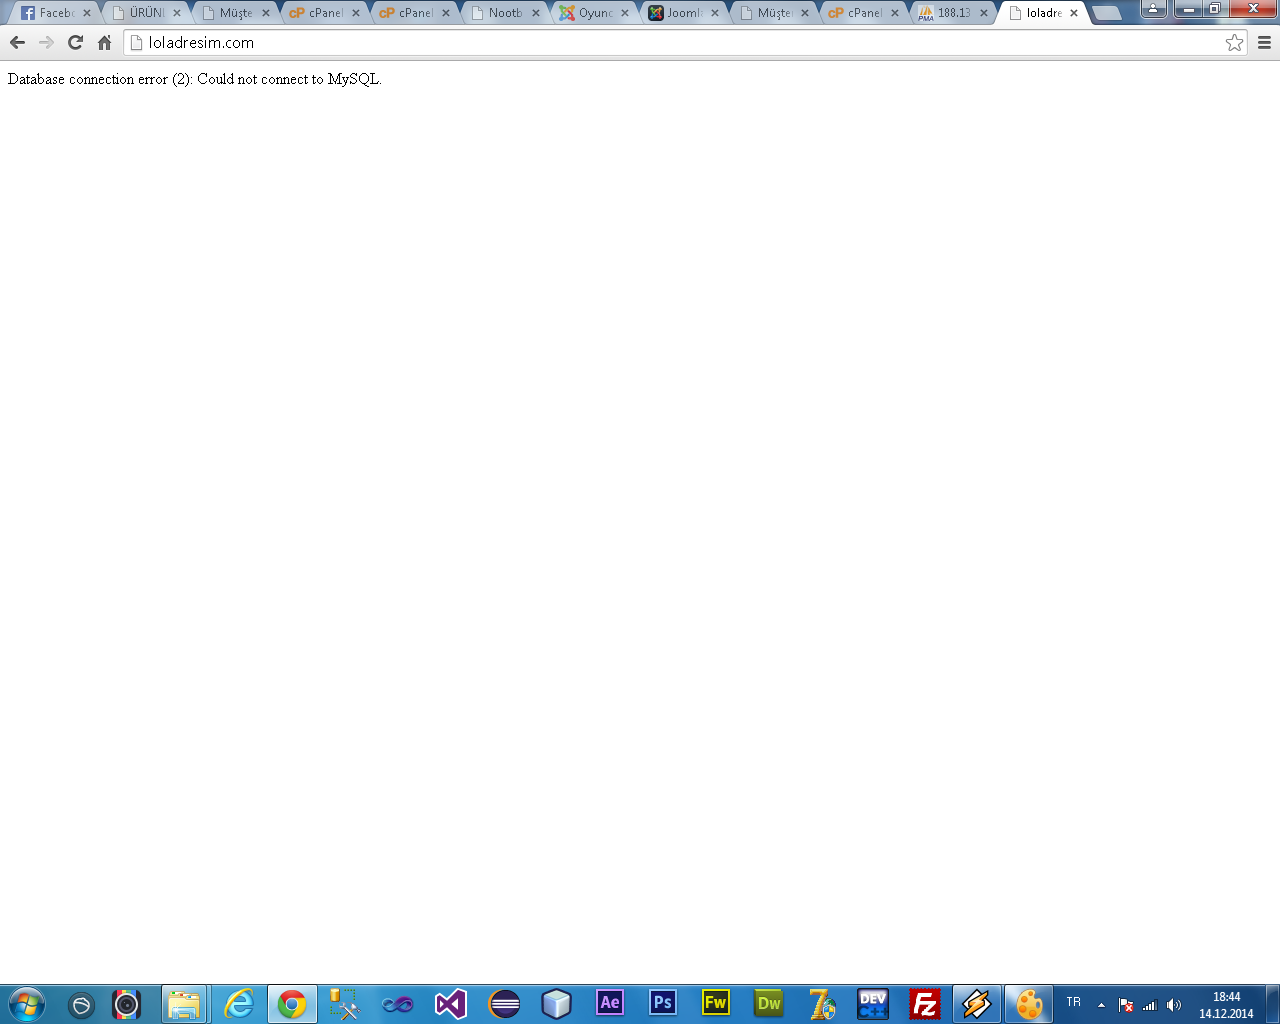This screenshot has width=1280, height=1024.
Task: Launch Dev-C++ from the taskbar
Action: point(873,1004)
